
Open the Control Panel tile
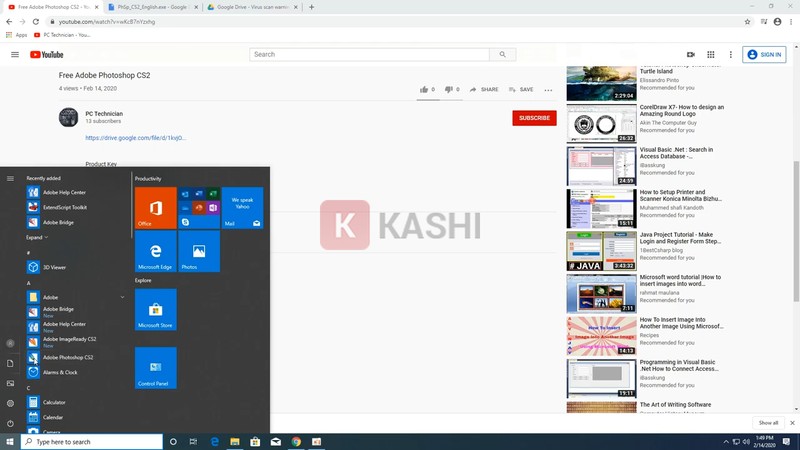156,367
